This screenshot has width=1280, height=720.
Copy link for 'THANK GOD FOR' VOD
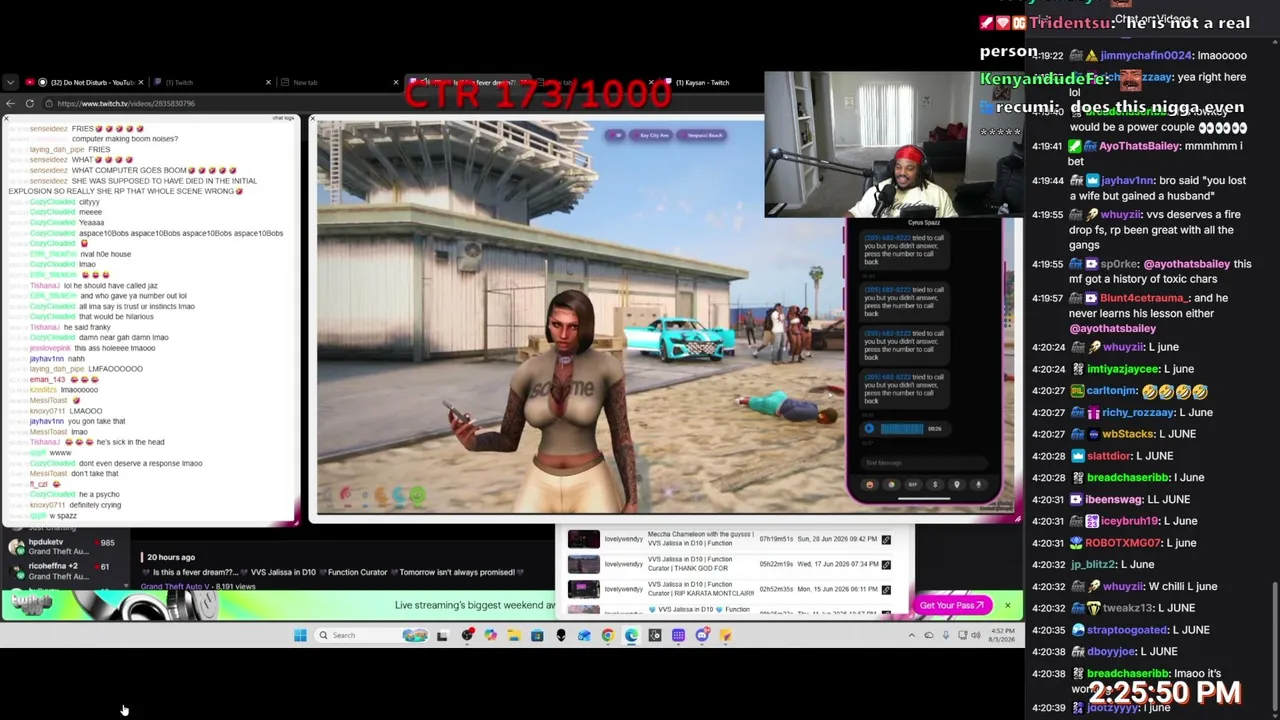886,564
